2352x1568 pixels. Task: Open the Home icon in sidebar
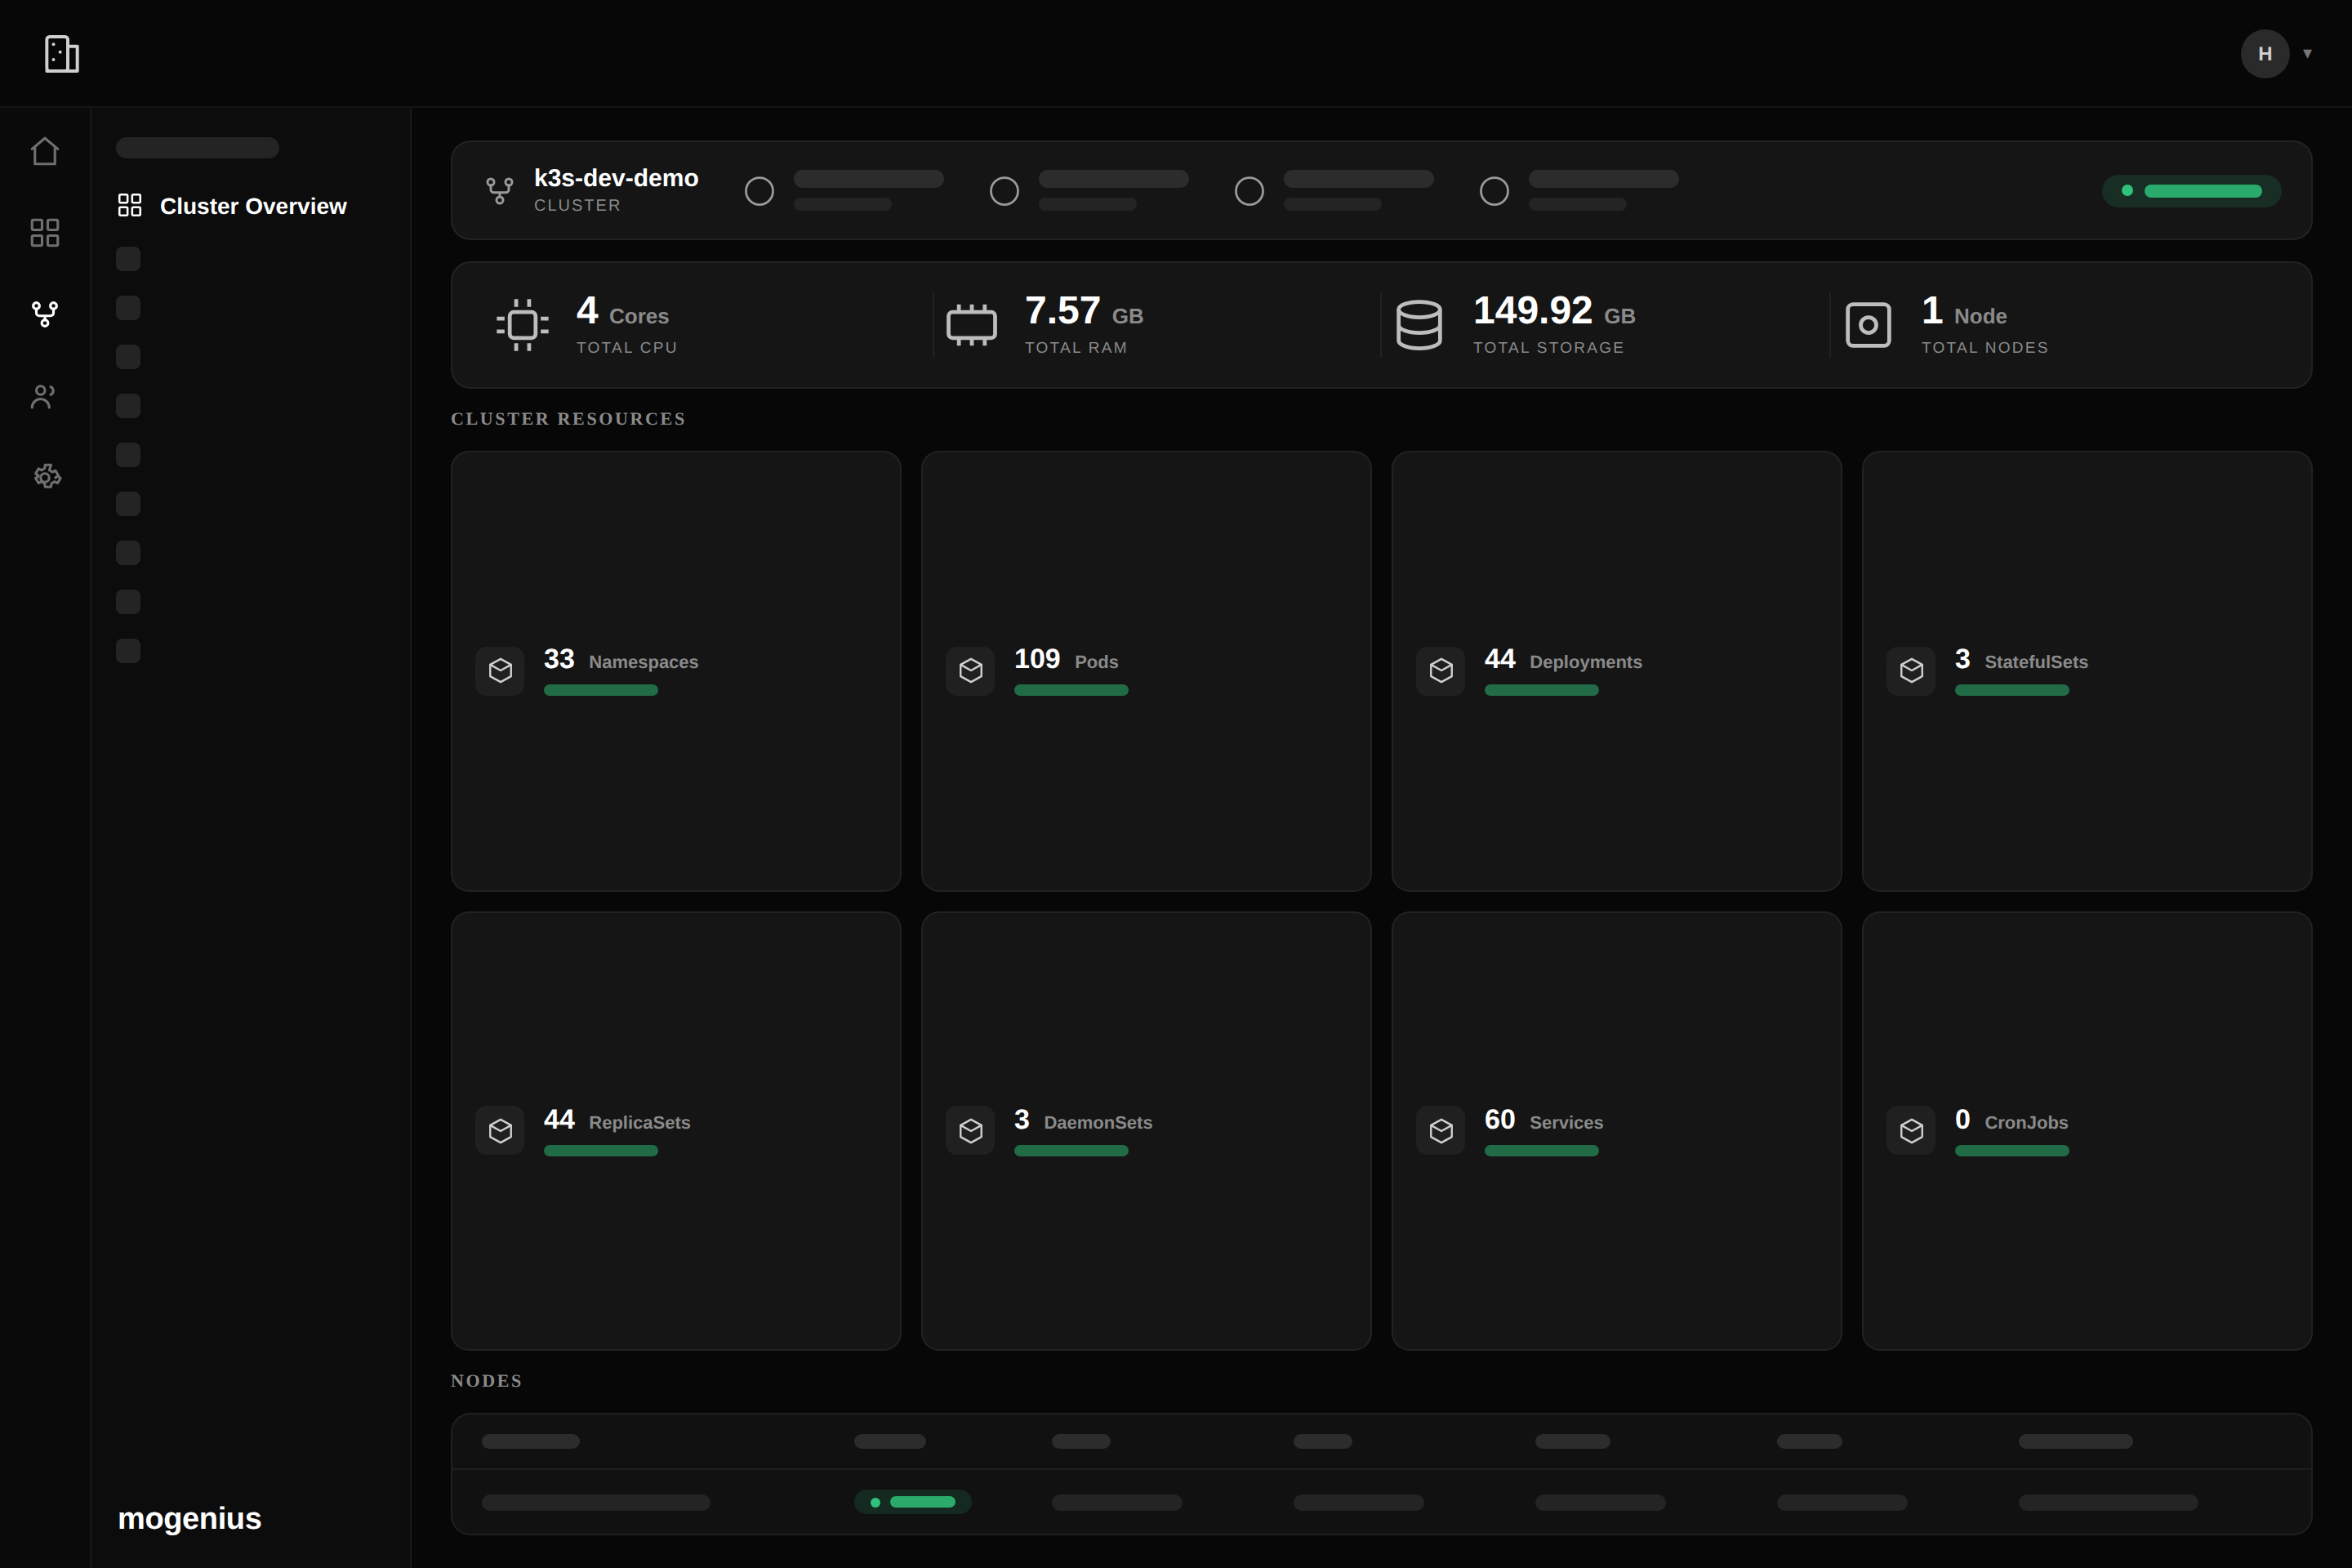45,151
